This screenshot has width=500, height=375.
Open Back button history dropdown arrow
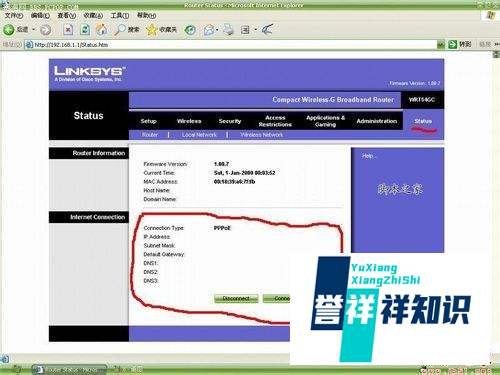(34, 30)
